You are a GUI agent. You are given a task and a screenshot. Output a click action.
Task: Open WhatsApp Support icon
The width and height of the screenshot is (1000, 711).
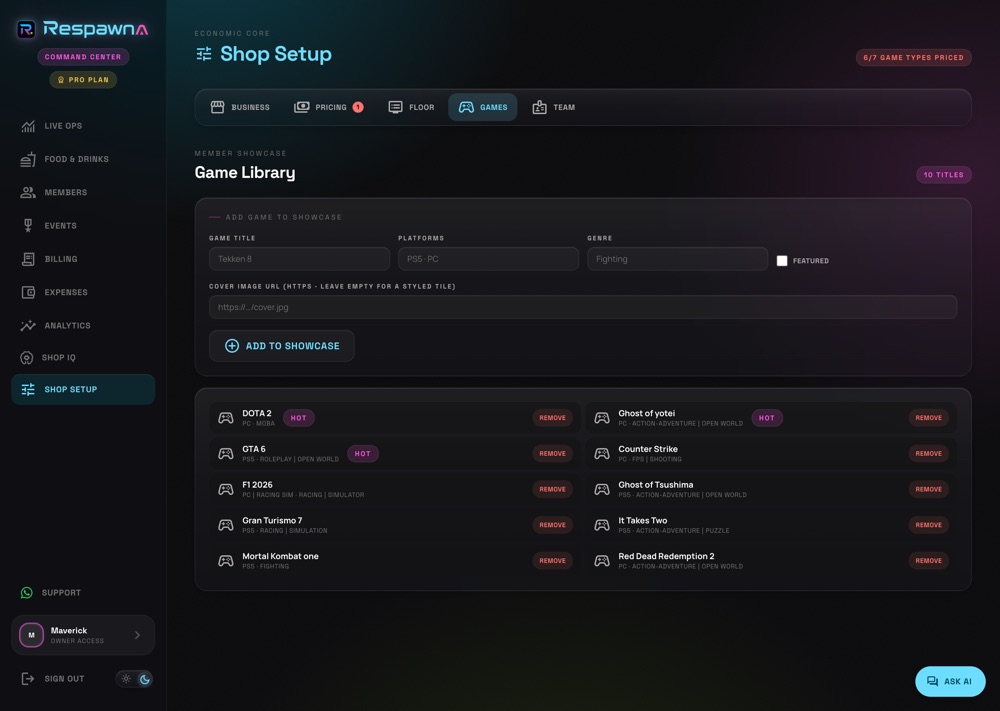(27, 593)
